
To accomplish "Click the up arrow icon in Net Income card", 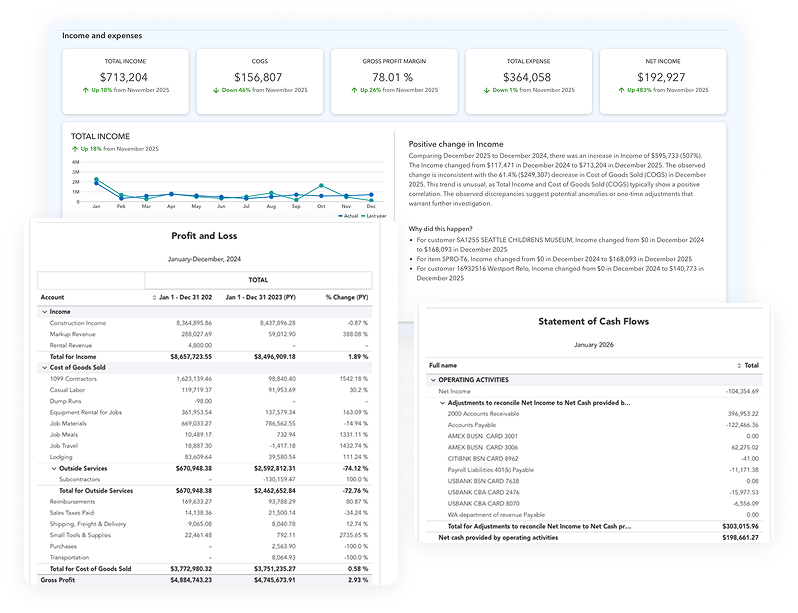I will click(x=623, y=90).
